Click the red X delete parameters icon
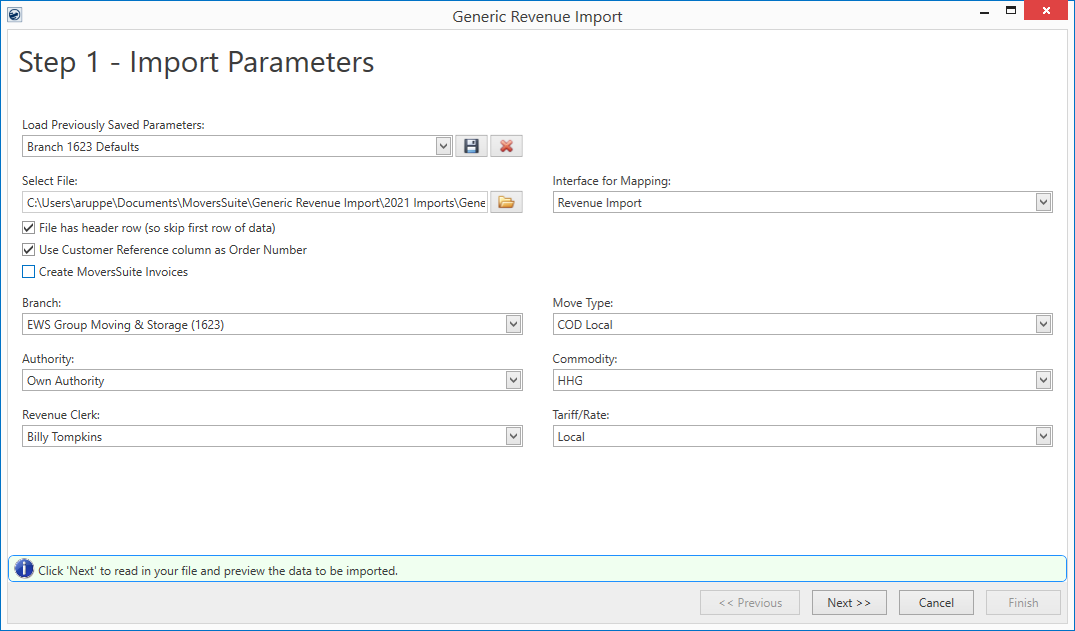This screenshot has width=1075, height=631. pos(506,147)
